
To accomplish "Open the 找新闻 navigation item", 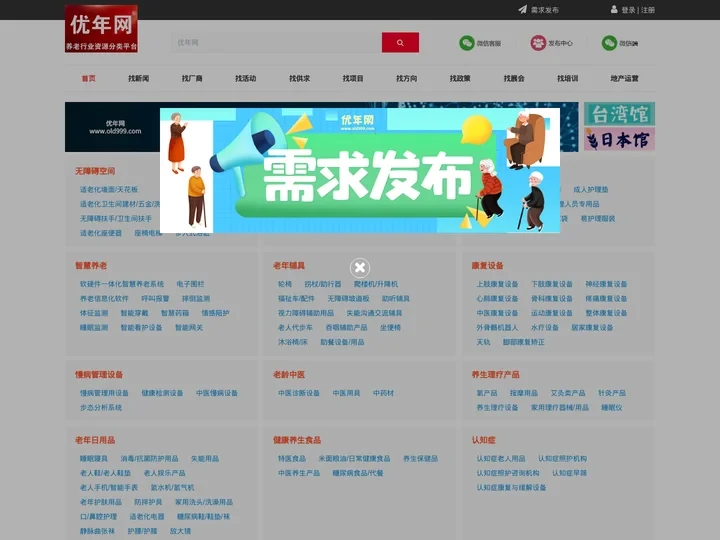I will pos(139,79).
